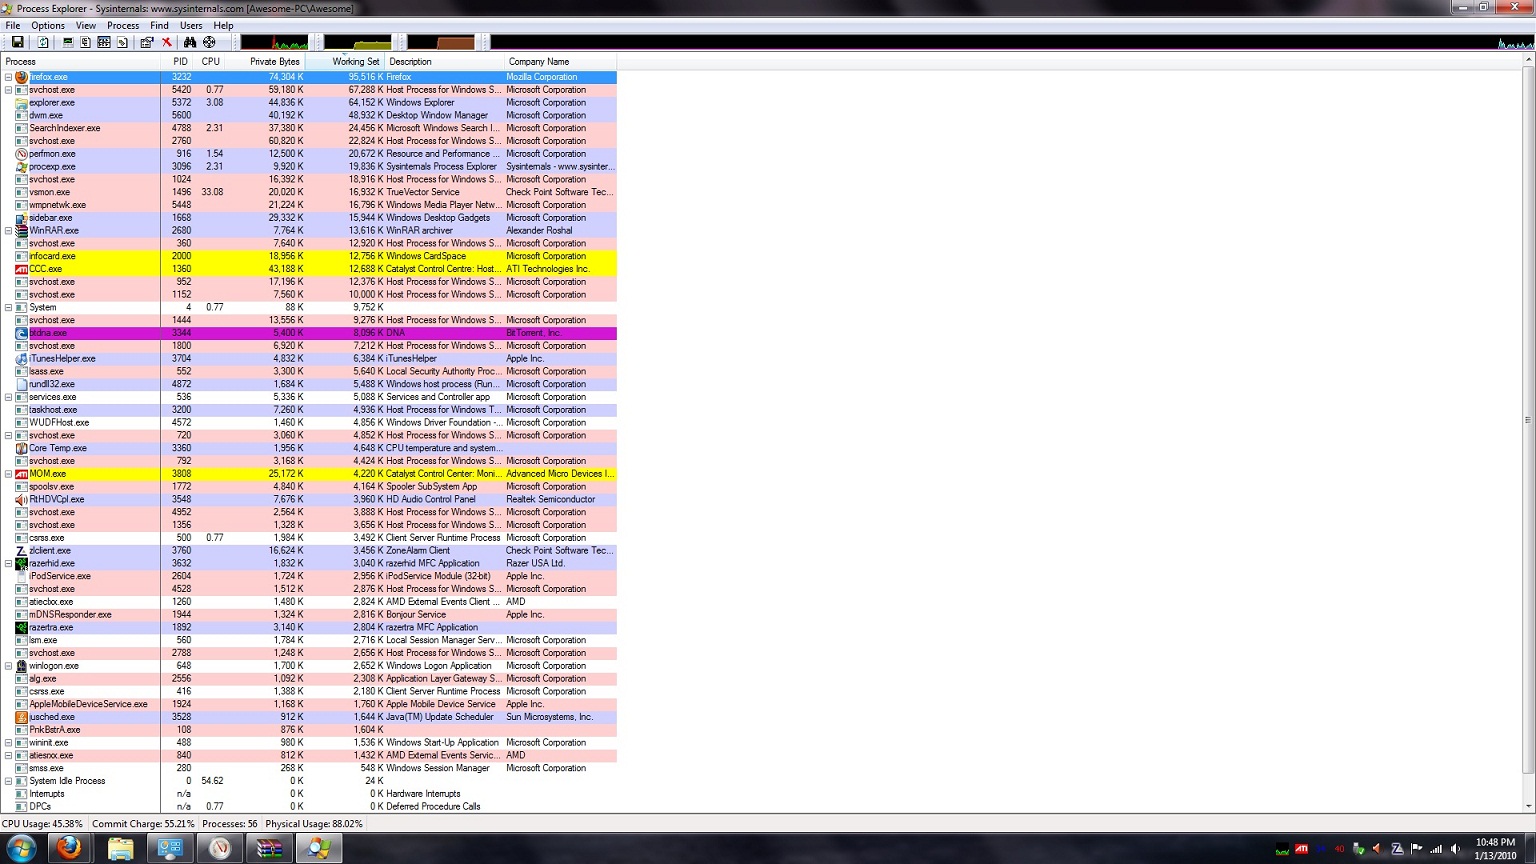The width and height of the screenshot is (1536, 864).
Task: Click the View DLLs/Handles toolbar icon
Action: (122, 42)
